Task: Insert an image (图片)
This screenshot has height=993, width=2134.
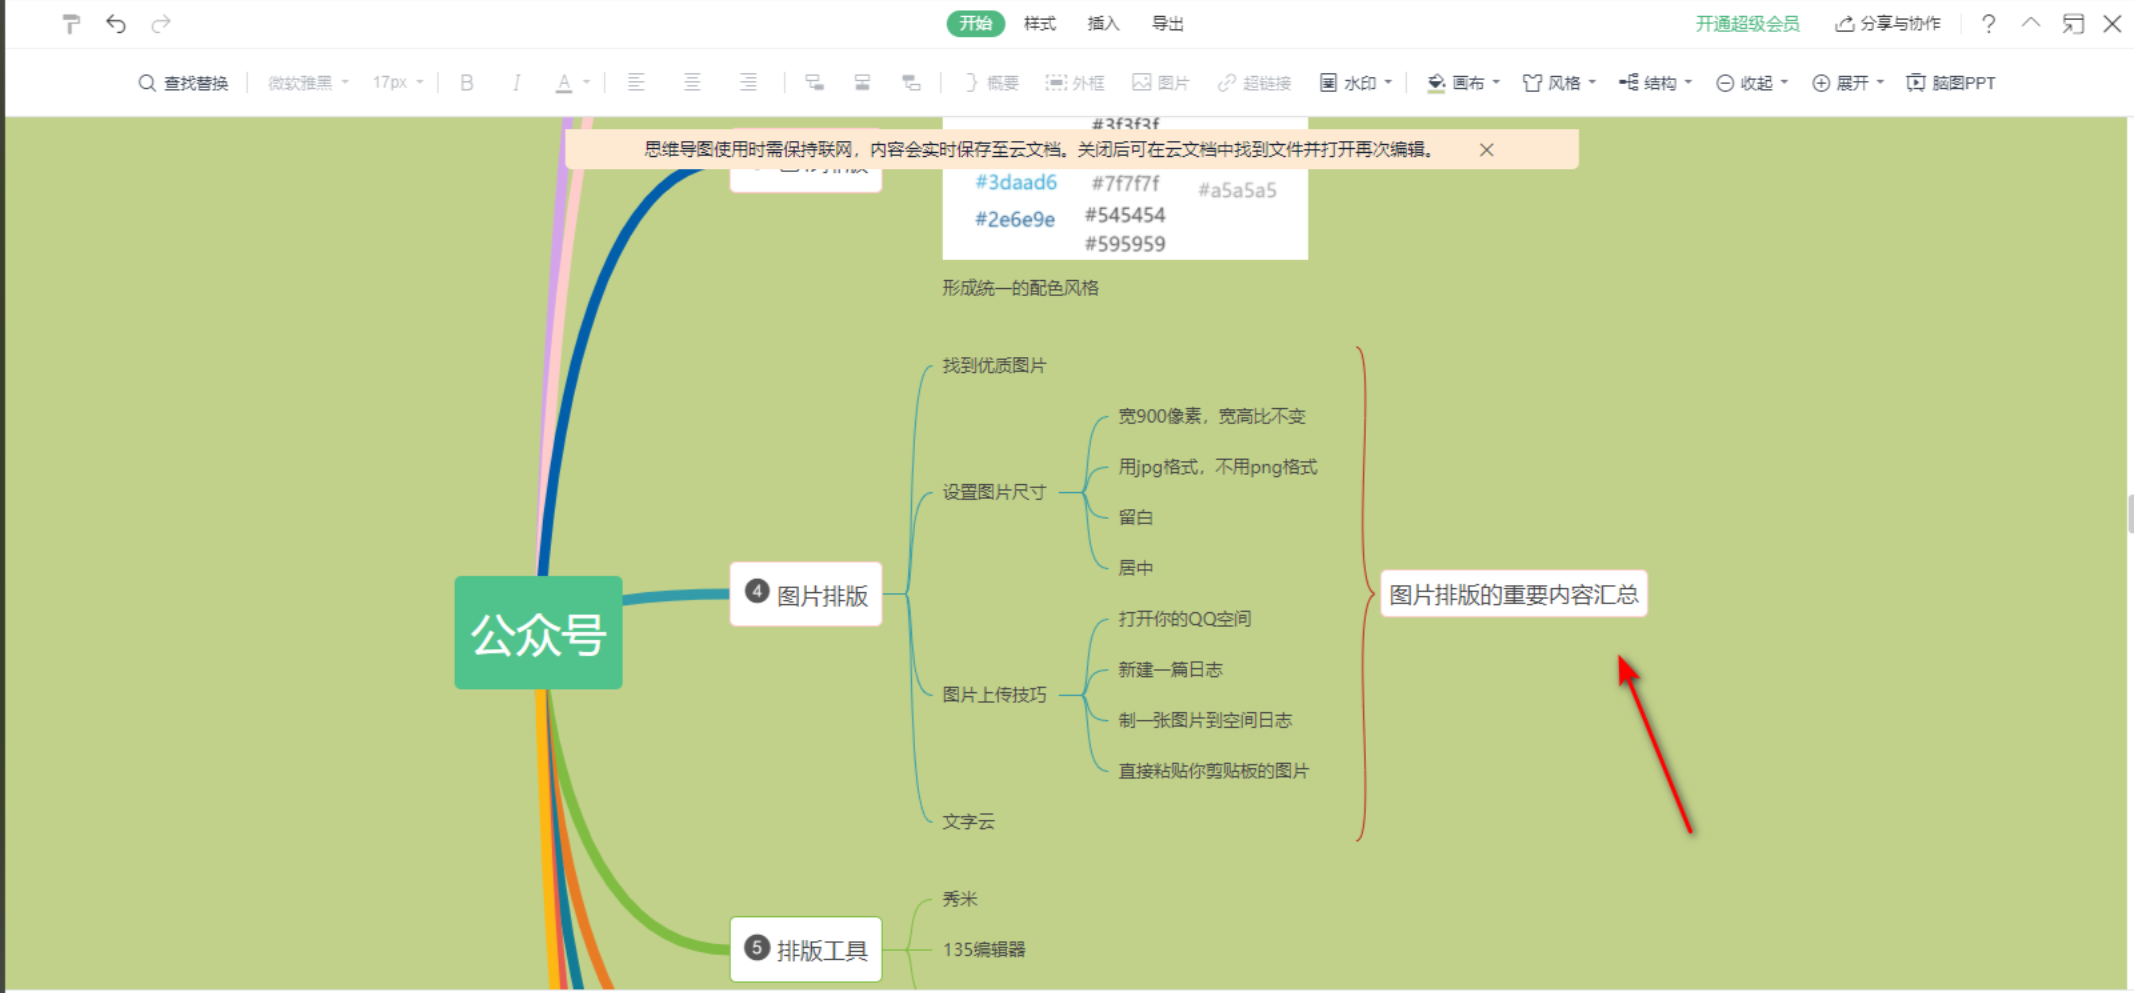Action: [1160, 83]
